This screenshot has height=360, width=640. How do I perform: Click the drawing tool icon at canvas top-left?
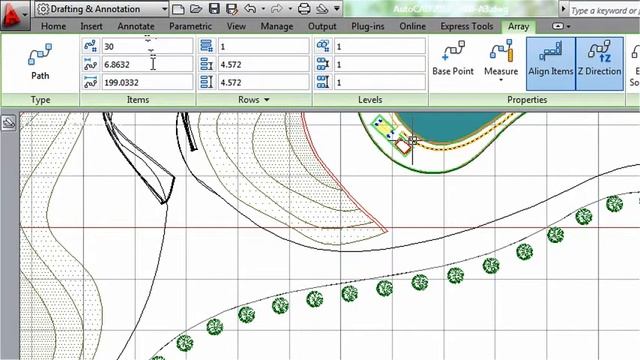click(9, 122)
